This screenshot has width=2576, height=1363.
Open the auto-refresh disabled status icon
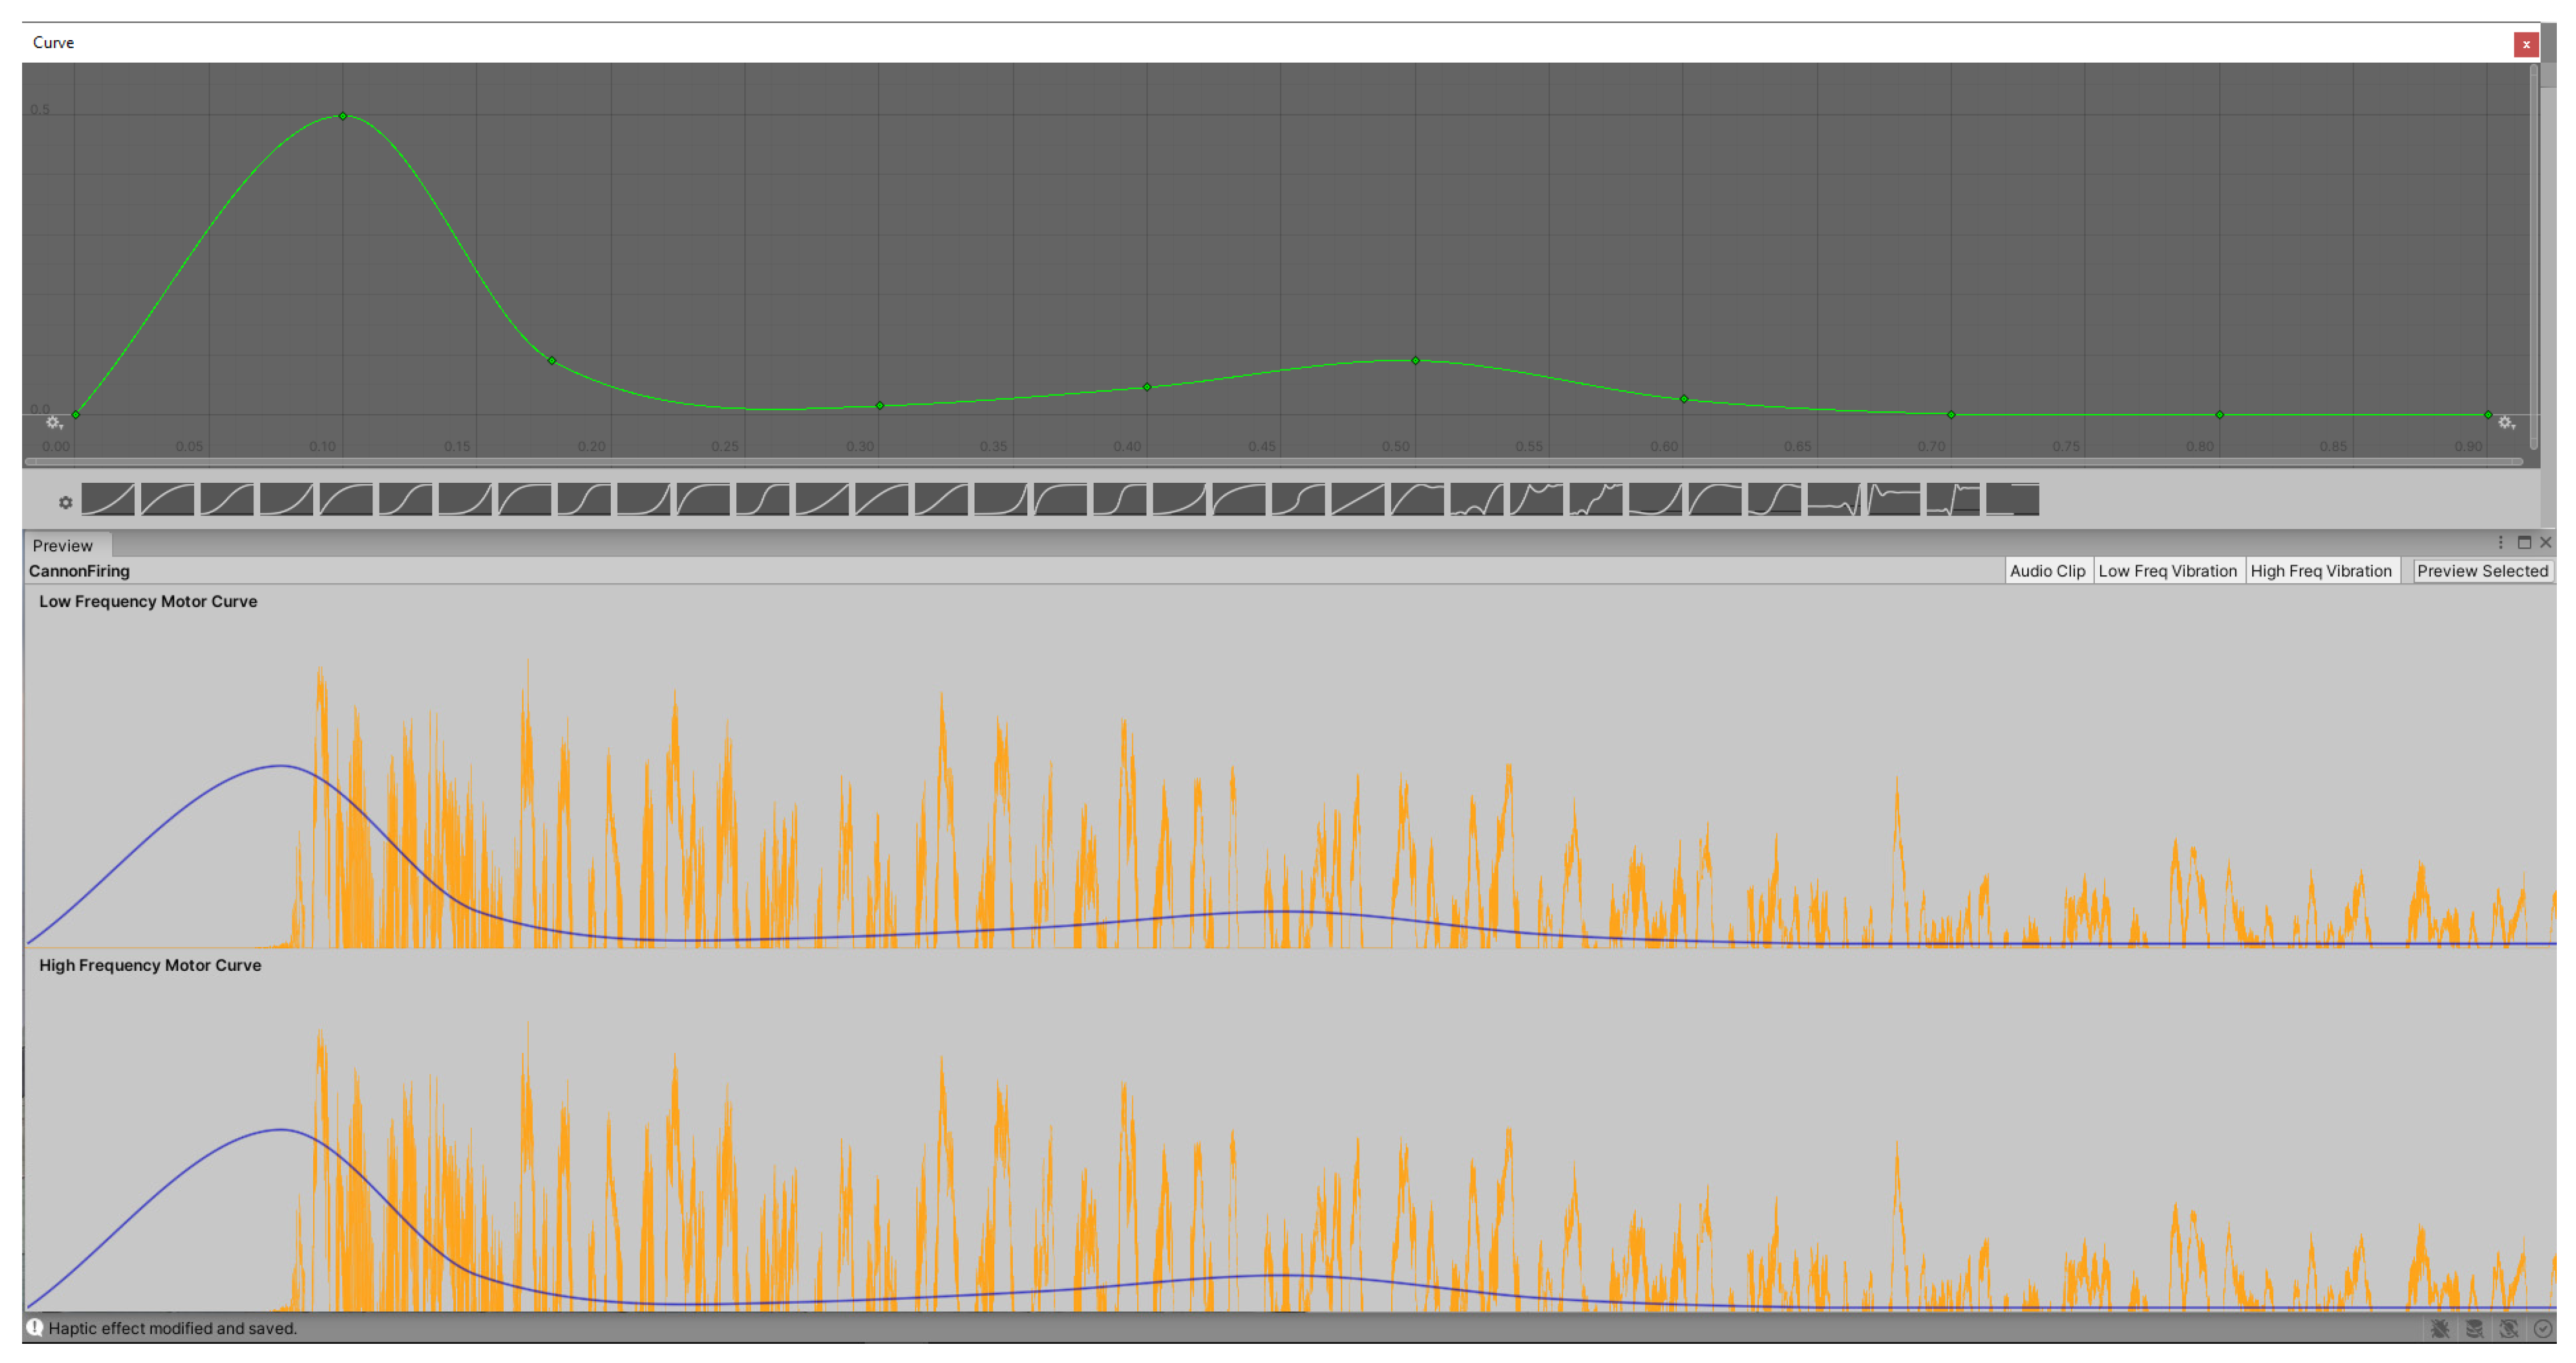point(2508,1328)
